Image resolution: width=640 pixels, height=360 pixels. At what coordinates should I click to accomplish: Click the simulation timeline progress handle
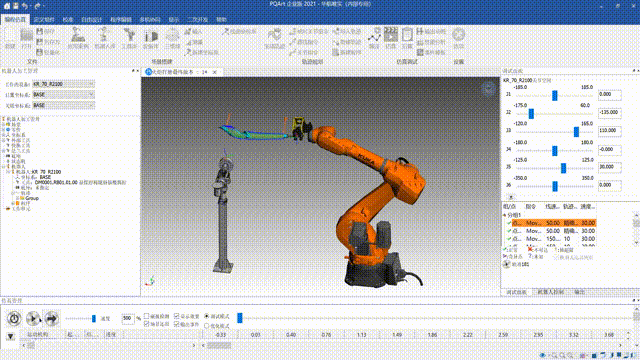pos(240,318)
